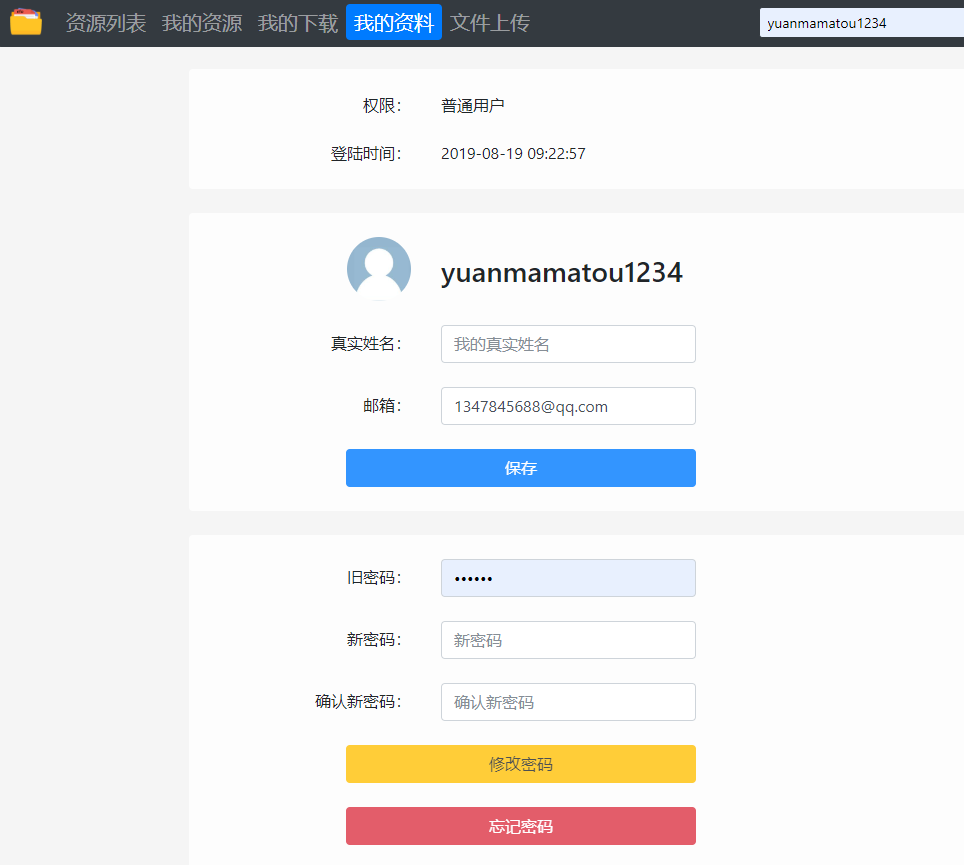Go to 文件上传 page
This screenshot has height=865, width=964.
click(489, 22)
